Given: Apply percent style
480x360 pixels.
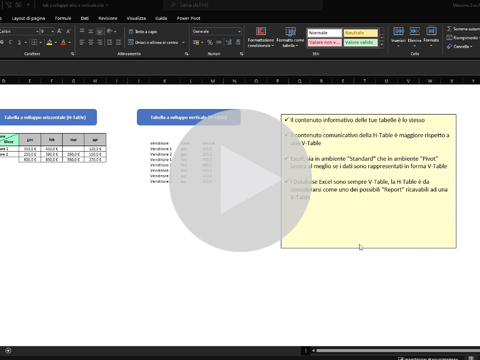Looking at the screenshot, I should coord(210,42).
